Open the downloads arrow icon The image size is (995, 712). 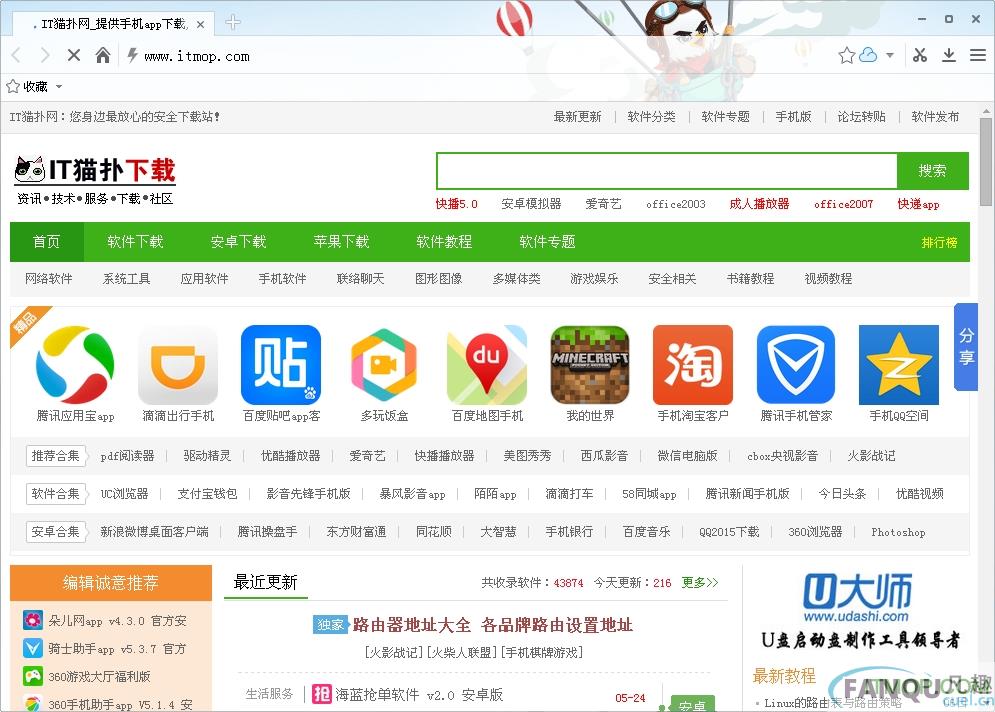(x=949, y=56)
